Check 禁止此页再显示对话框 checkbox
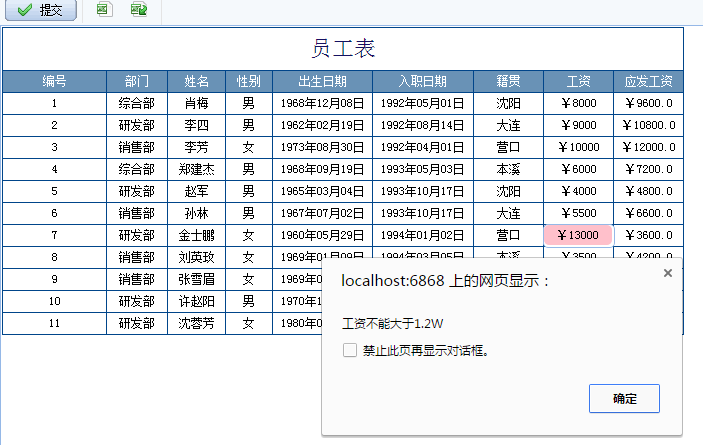 [350, 350]
